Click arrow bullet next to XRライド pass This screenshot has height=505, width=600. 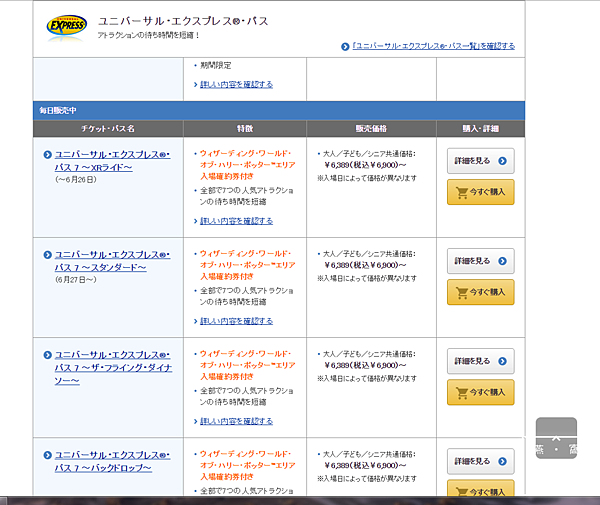pyautogui.click(x=47, y=155)
